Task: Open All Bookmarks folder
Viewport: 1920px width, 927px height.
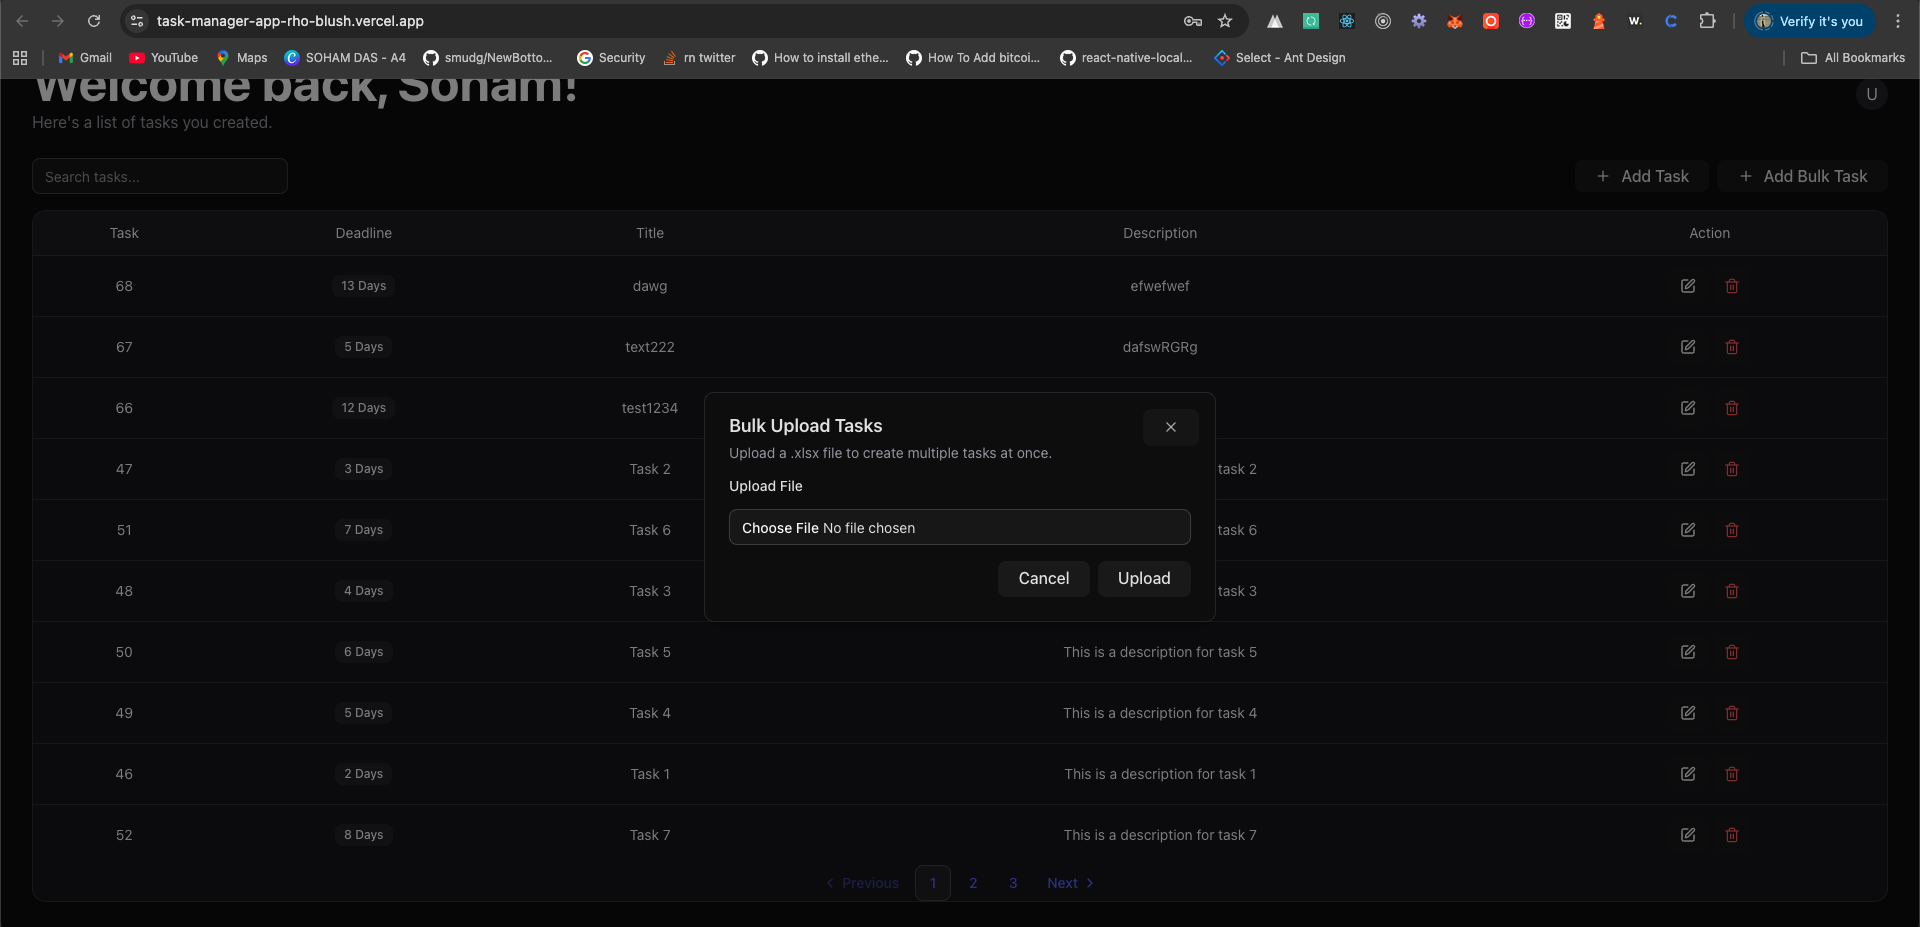Action: click(x=1853, y=58)
